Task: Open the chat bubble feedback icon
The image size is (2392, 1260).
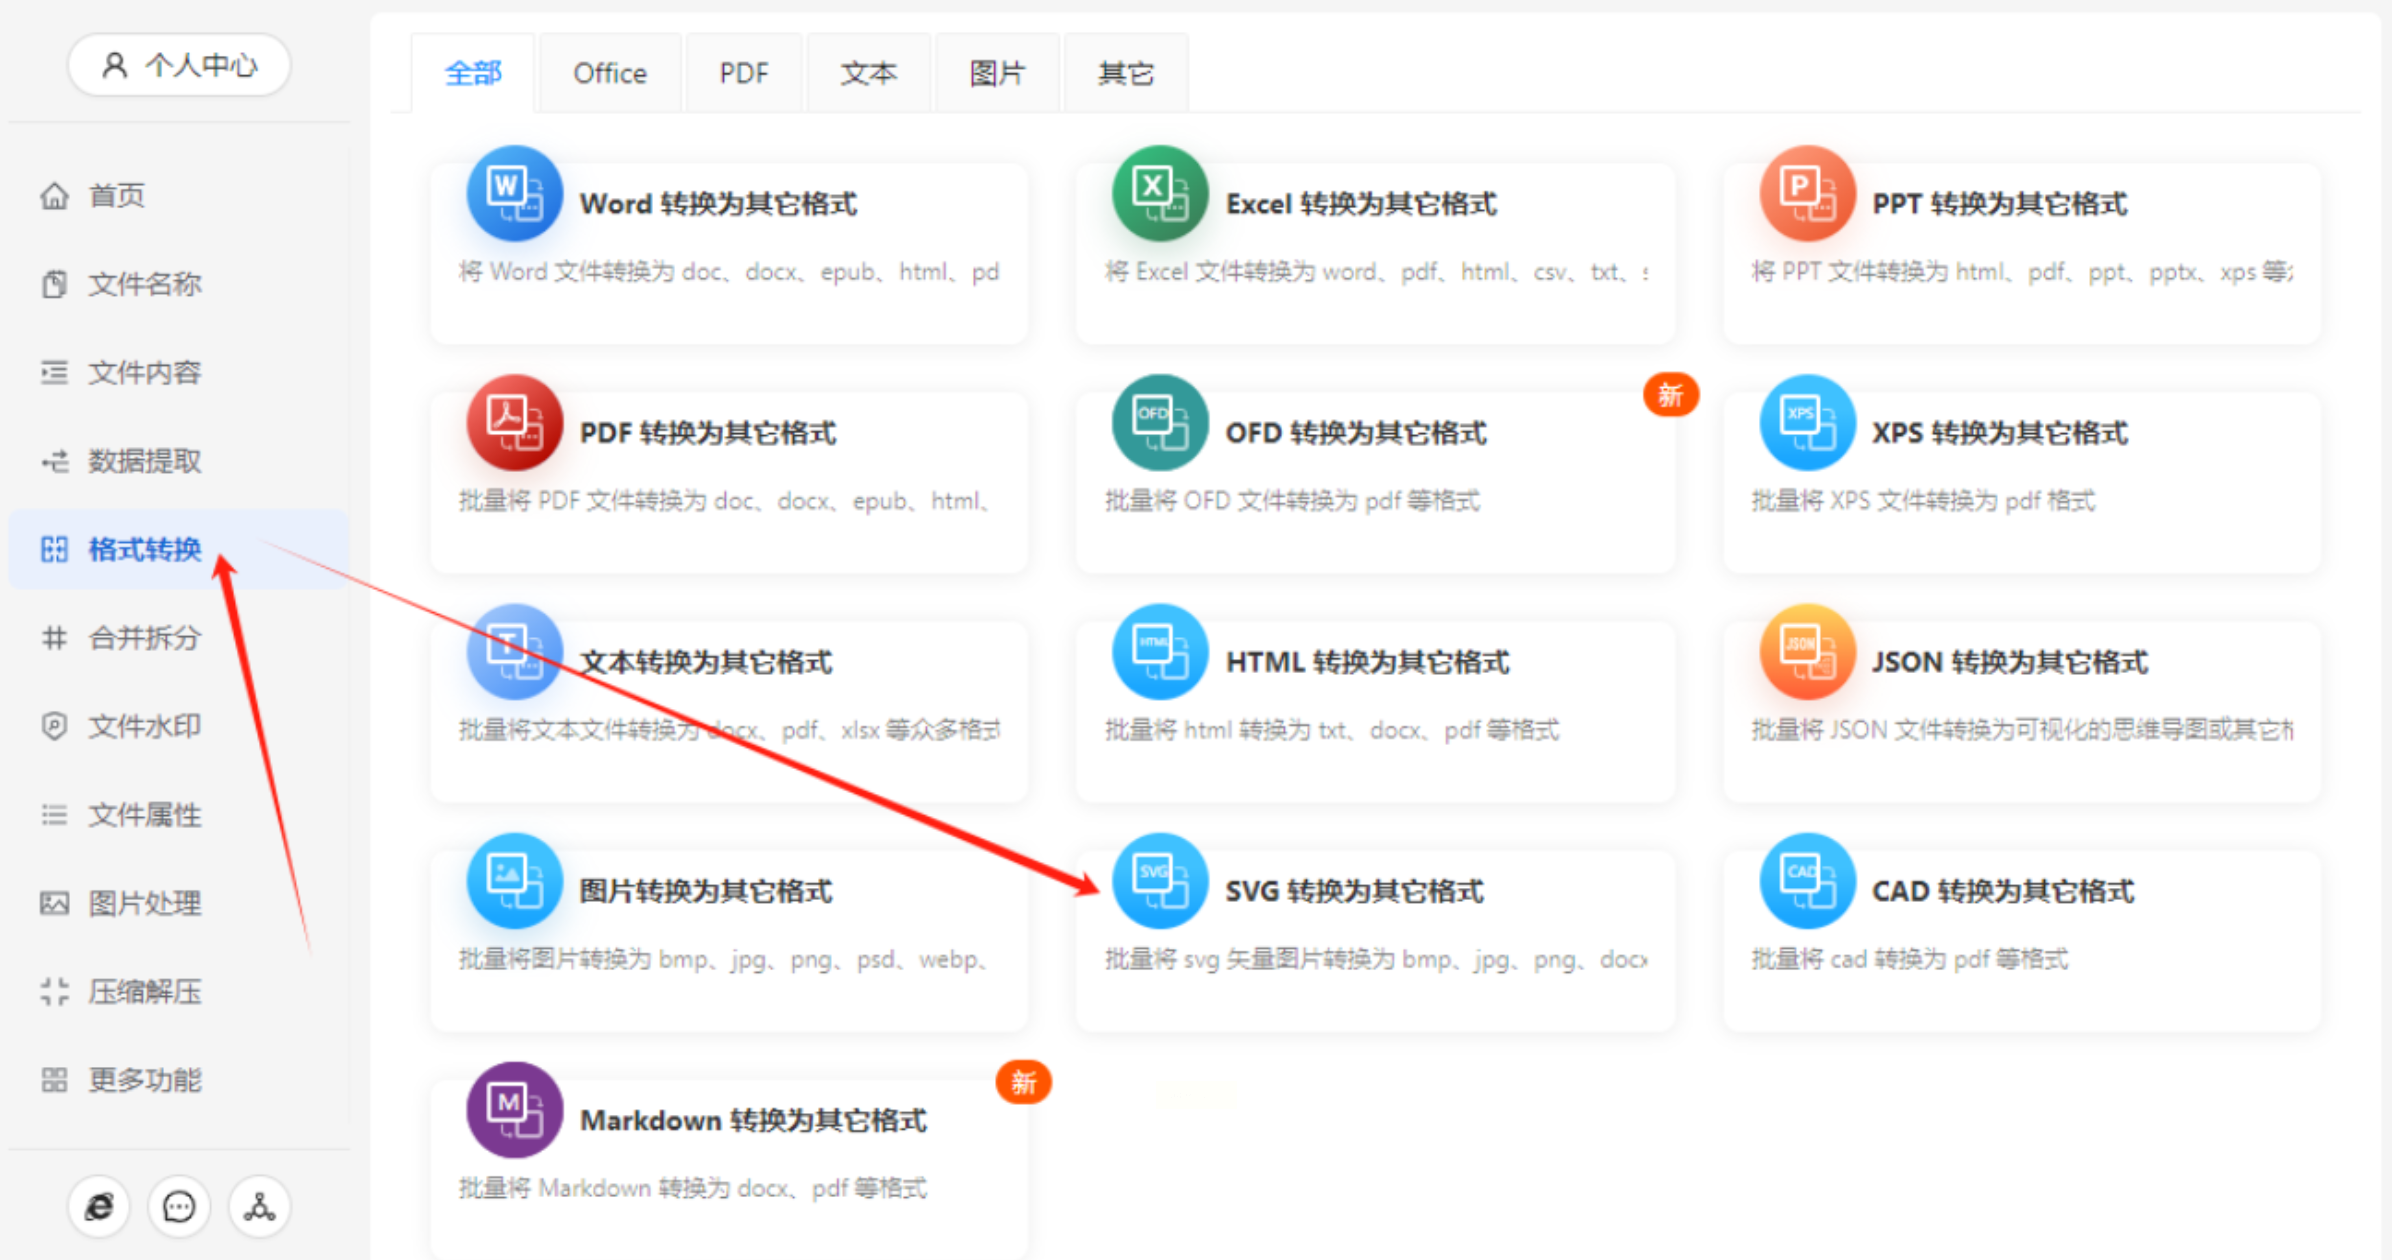Action: coord(179,1207)
